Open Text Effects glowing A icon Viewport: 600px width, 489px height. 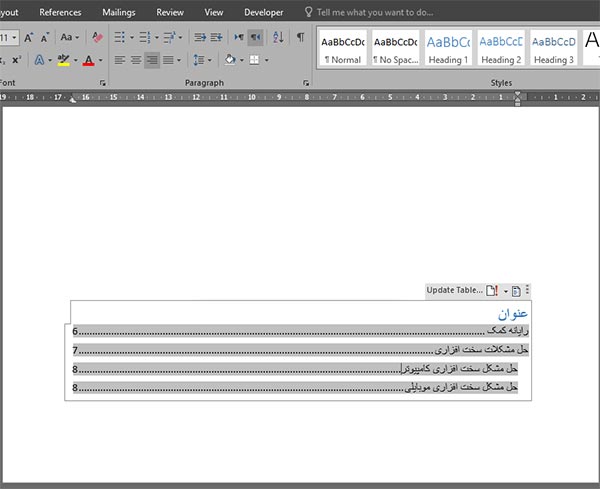(39, 60)
